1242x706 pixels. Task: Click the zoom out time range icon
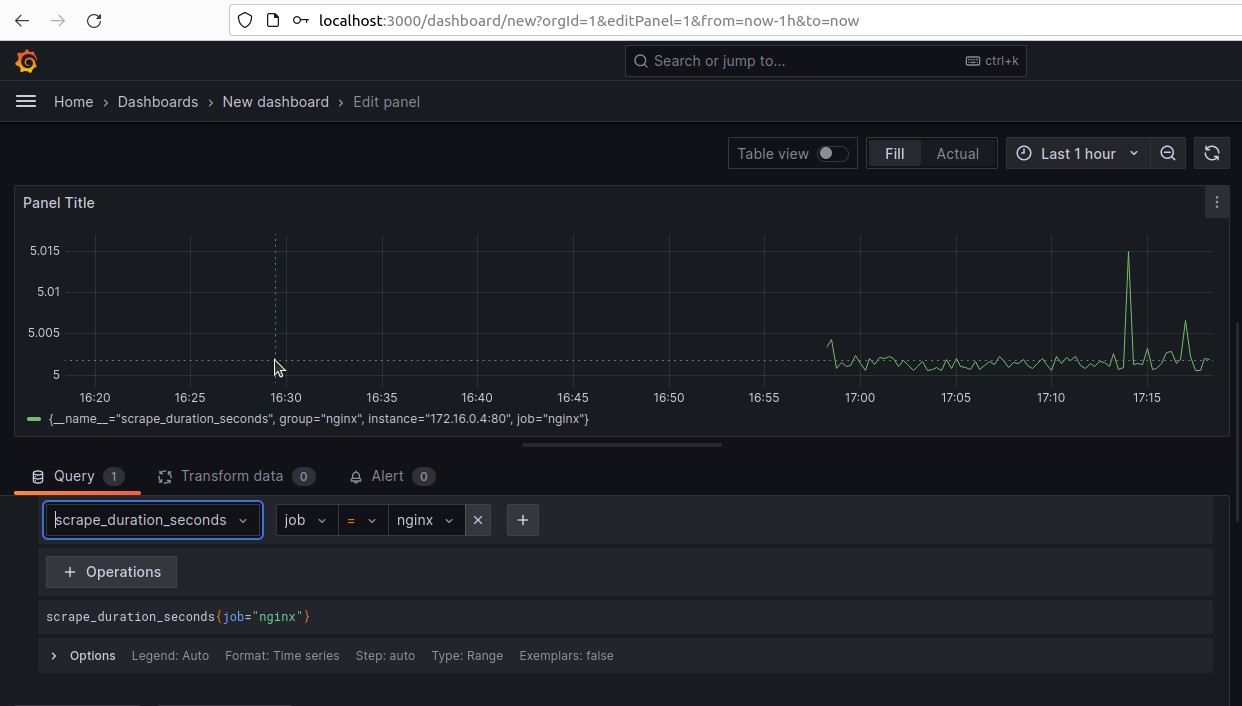point(1168,153)
